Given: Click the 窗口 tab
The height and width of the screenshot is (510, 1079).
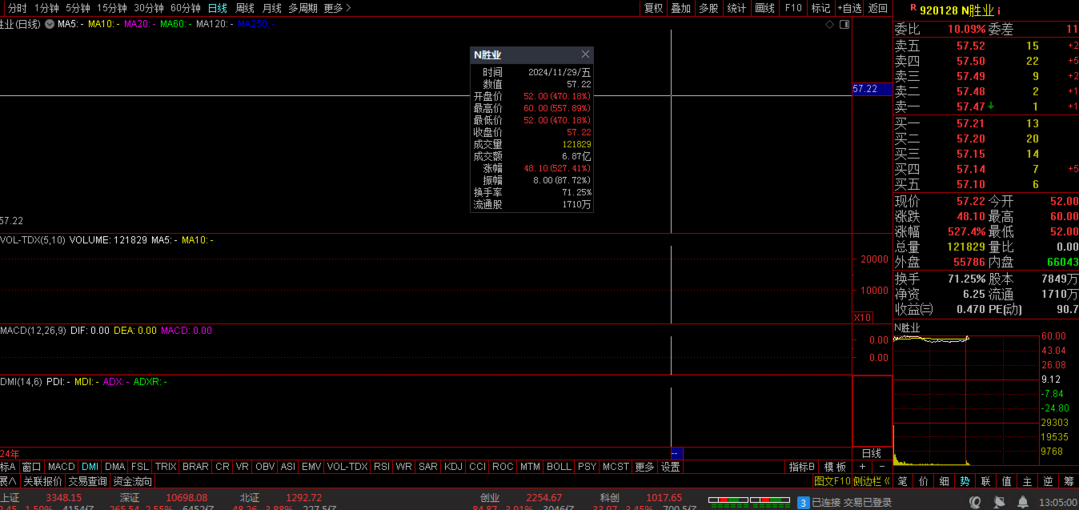Looking at the screenshot, I should [32, 467].
